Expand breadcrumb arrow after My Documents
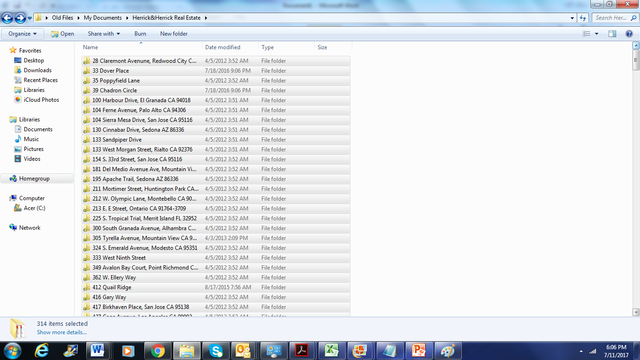Screen dimensions: 640x360 pyautogui.click(x=127, y=18)
